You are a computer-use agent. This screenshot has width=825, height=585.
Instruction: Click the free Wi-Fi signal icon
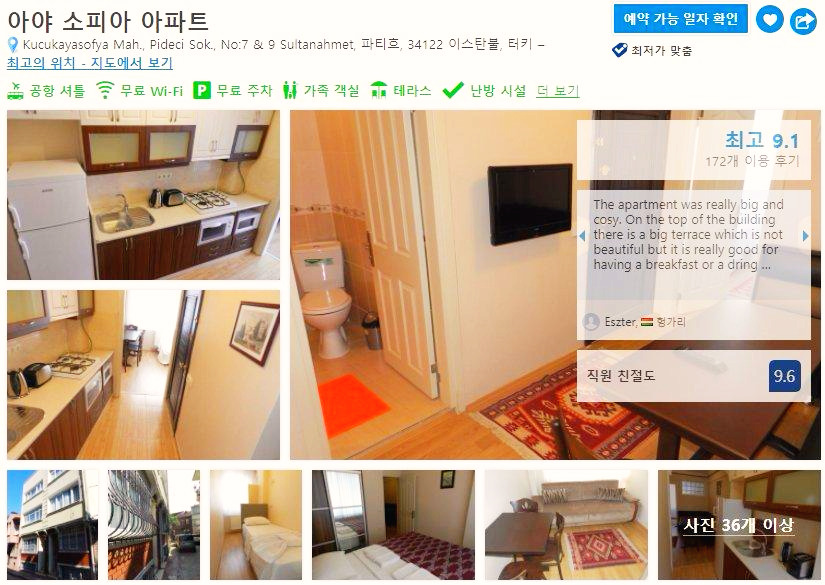point(105,90)
